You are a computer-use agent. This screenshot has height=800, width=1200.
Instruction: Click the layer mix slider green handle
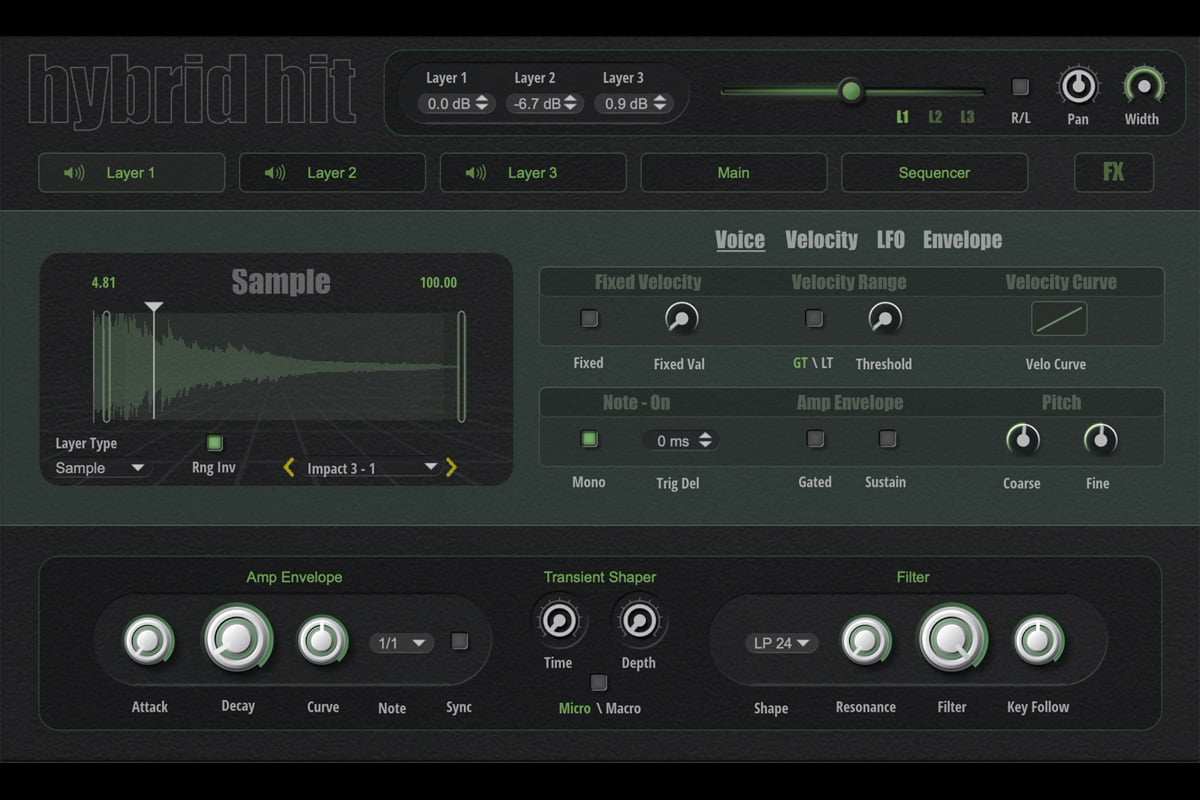point(851,92)
